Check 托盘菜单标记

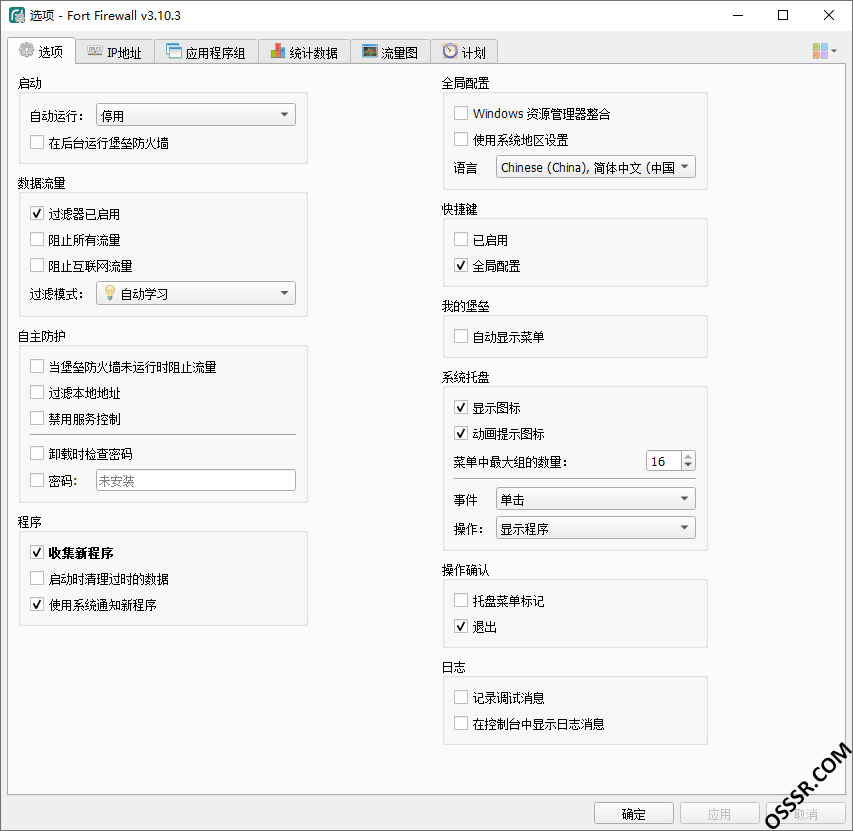[461, 600]
